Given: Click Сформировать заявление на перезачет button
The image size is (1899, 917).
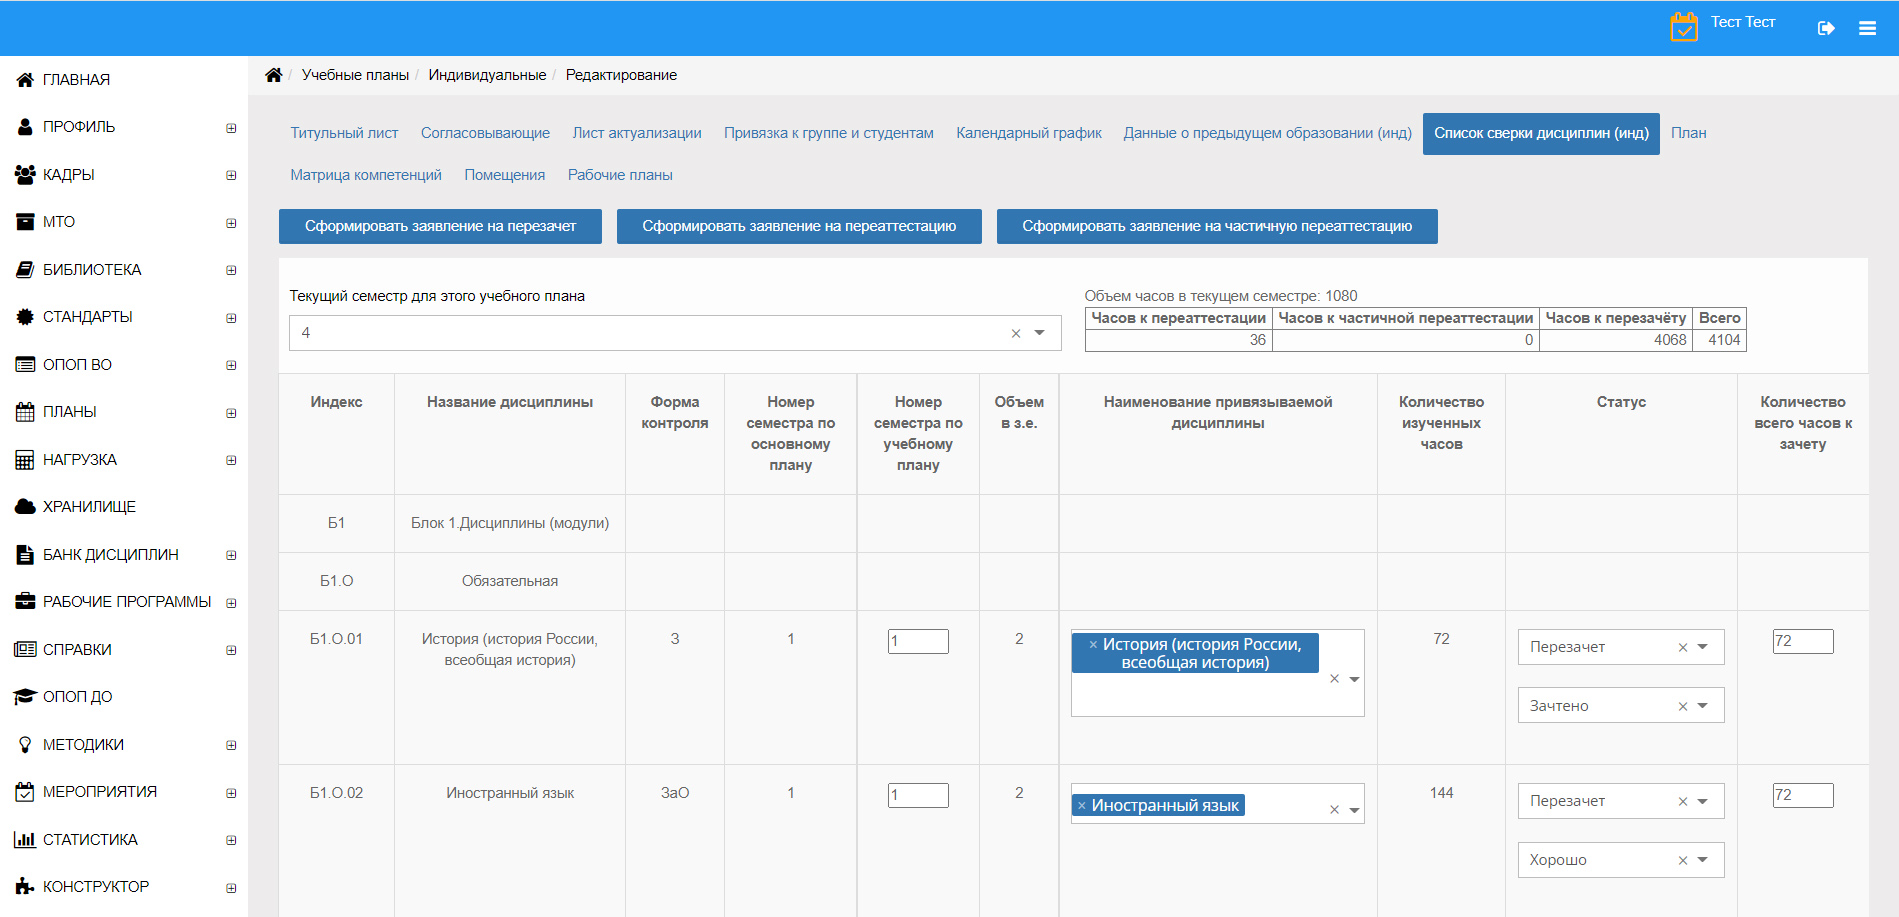Looking at the screenshot, I should pyautogui.click(x=440, y=226).
